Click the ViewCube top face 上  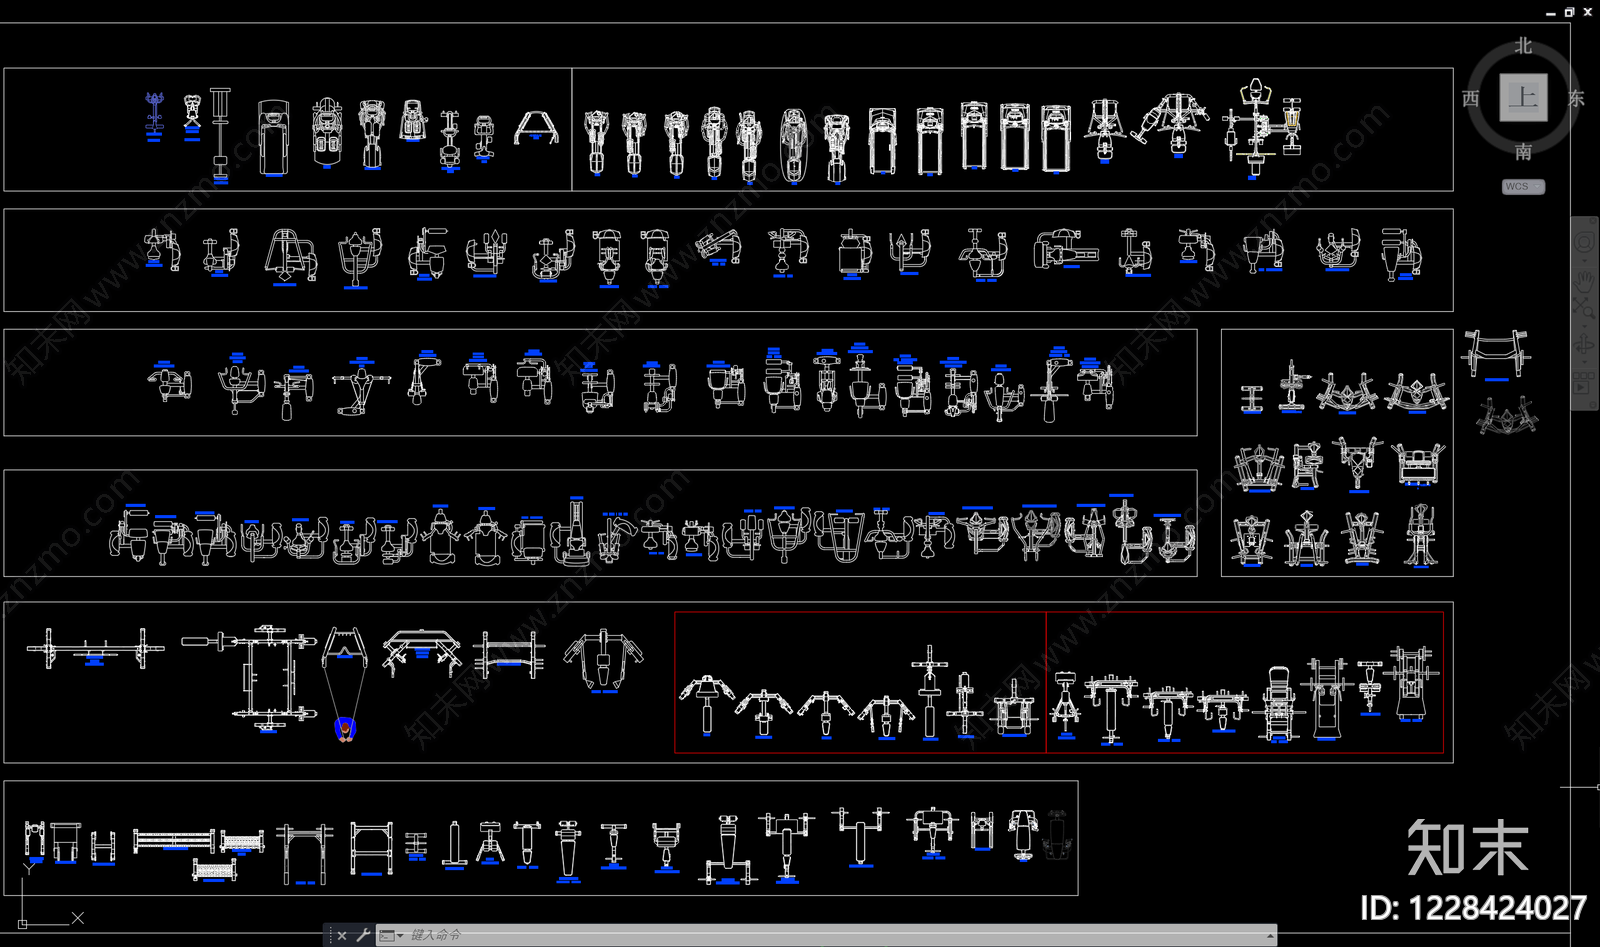(x=1523, y=98)
